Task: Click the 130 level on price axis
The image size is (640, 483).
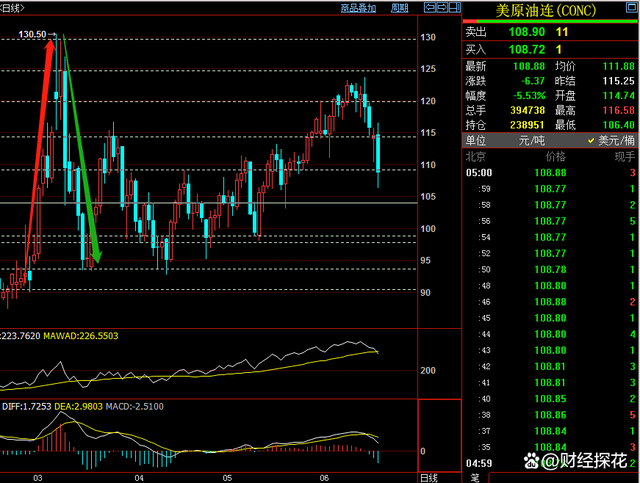Action: tap(428, 37)
